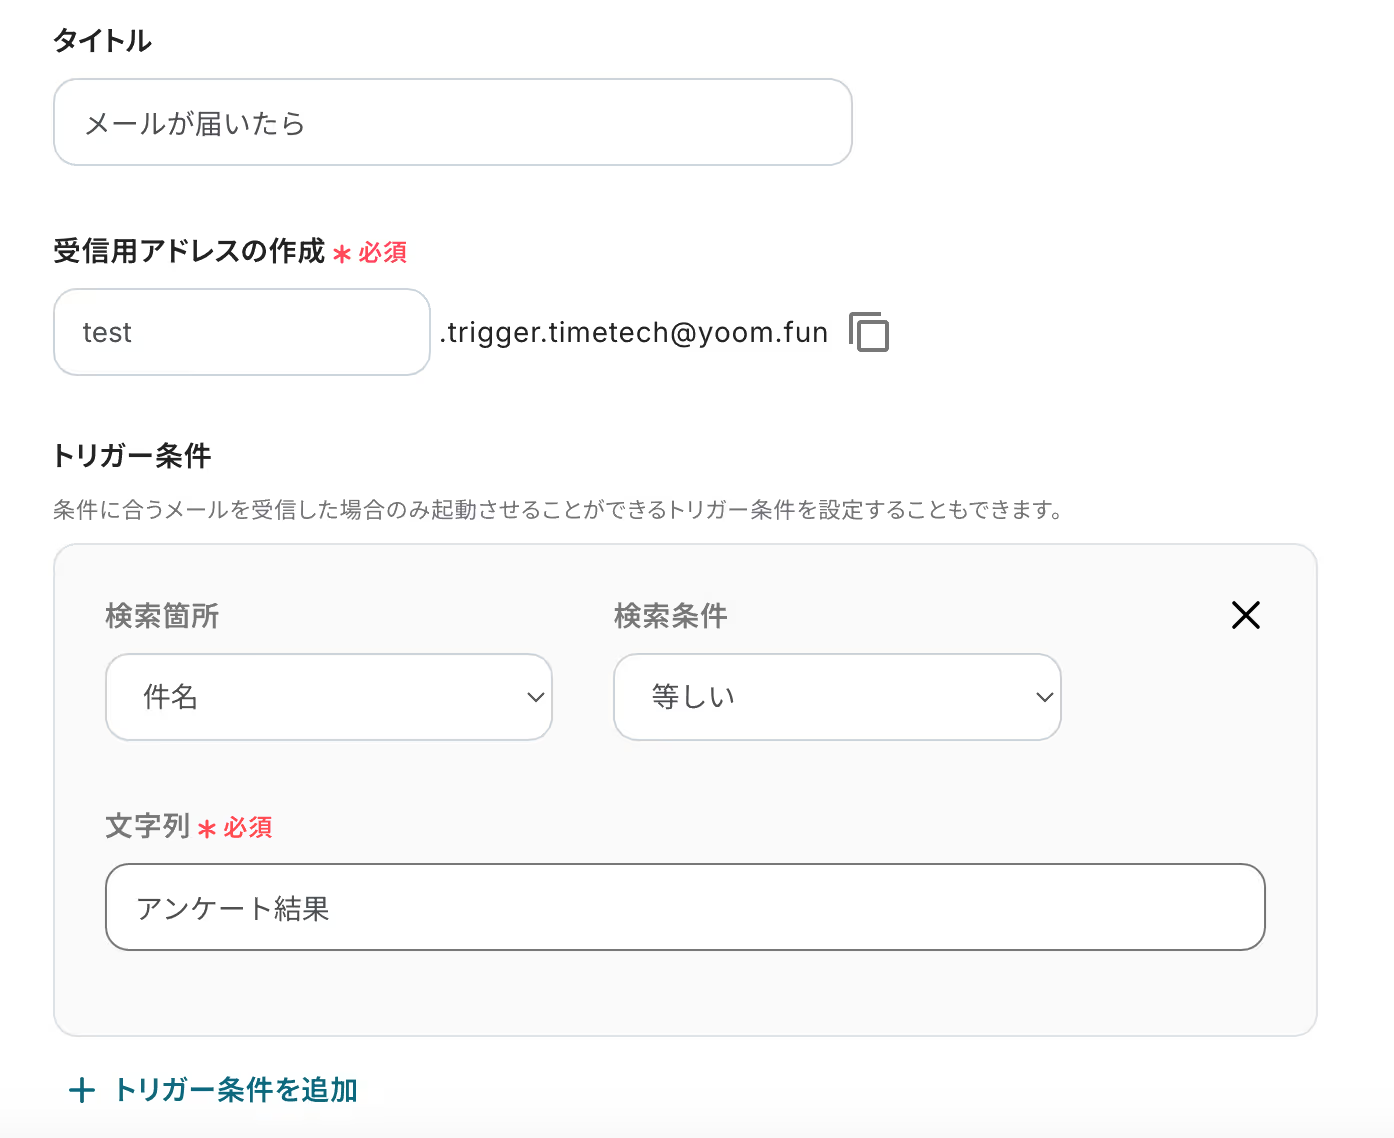This screenshot has height=1138, width=1394.
Task: Click the chevron arrow on 件名 dropdown
Action: (x=536, y=697)
